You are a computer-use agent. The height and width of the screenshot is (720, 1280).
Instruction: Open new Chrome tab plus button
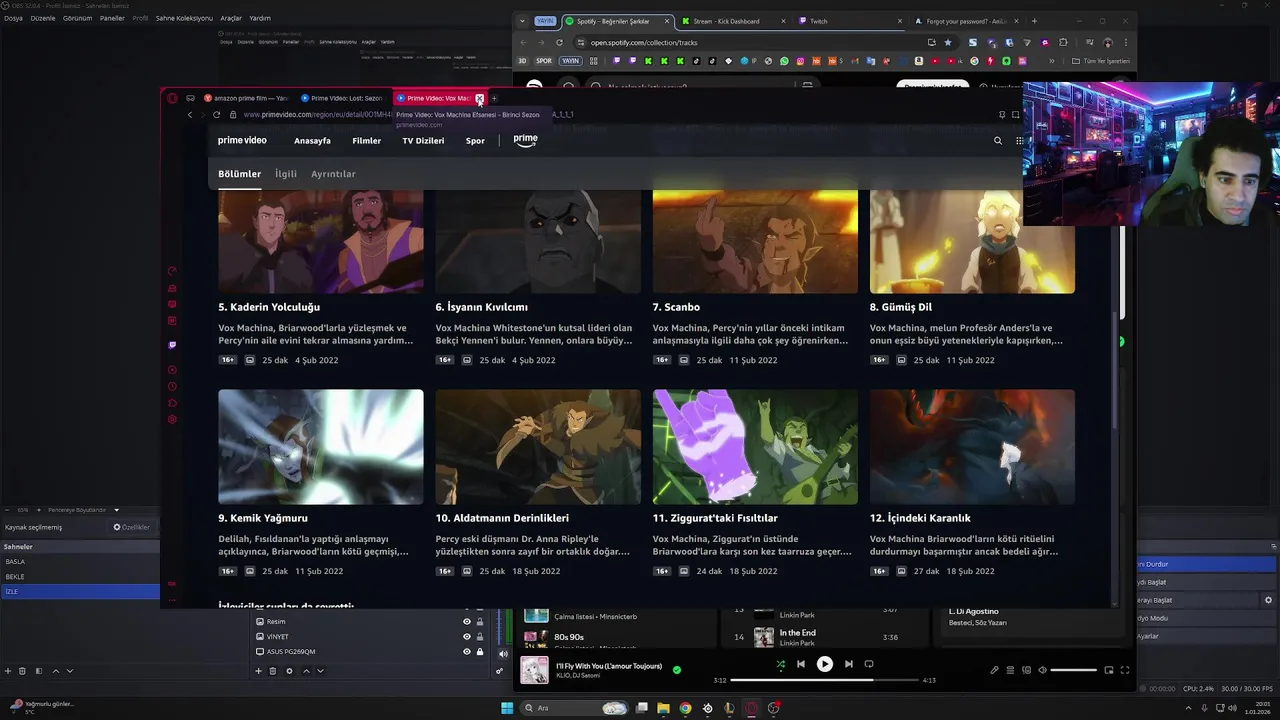point(1034,21)
